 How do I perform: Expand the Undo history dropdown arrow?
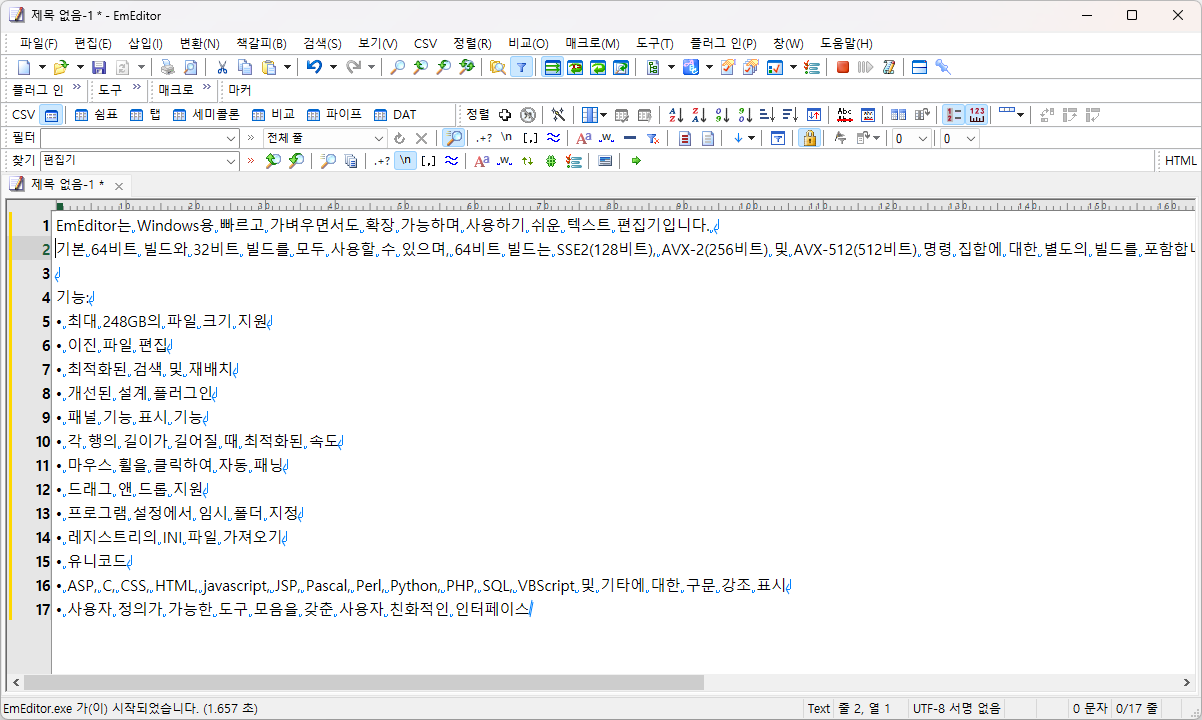click(x=332, y=67)
